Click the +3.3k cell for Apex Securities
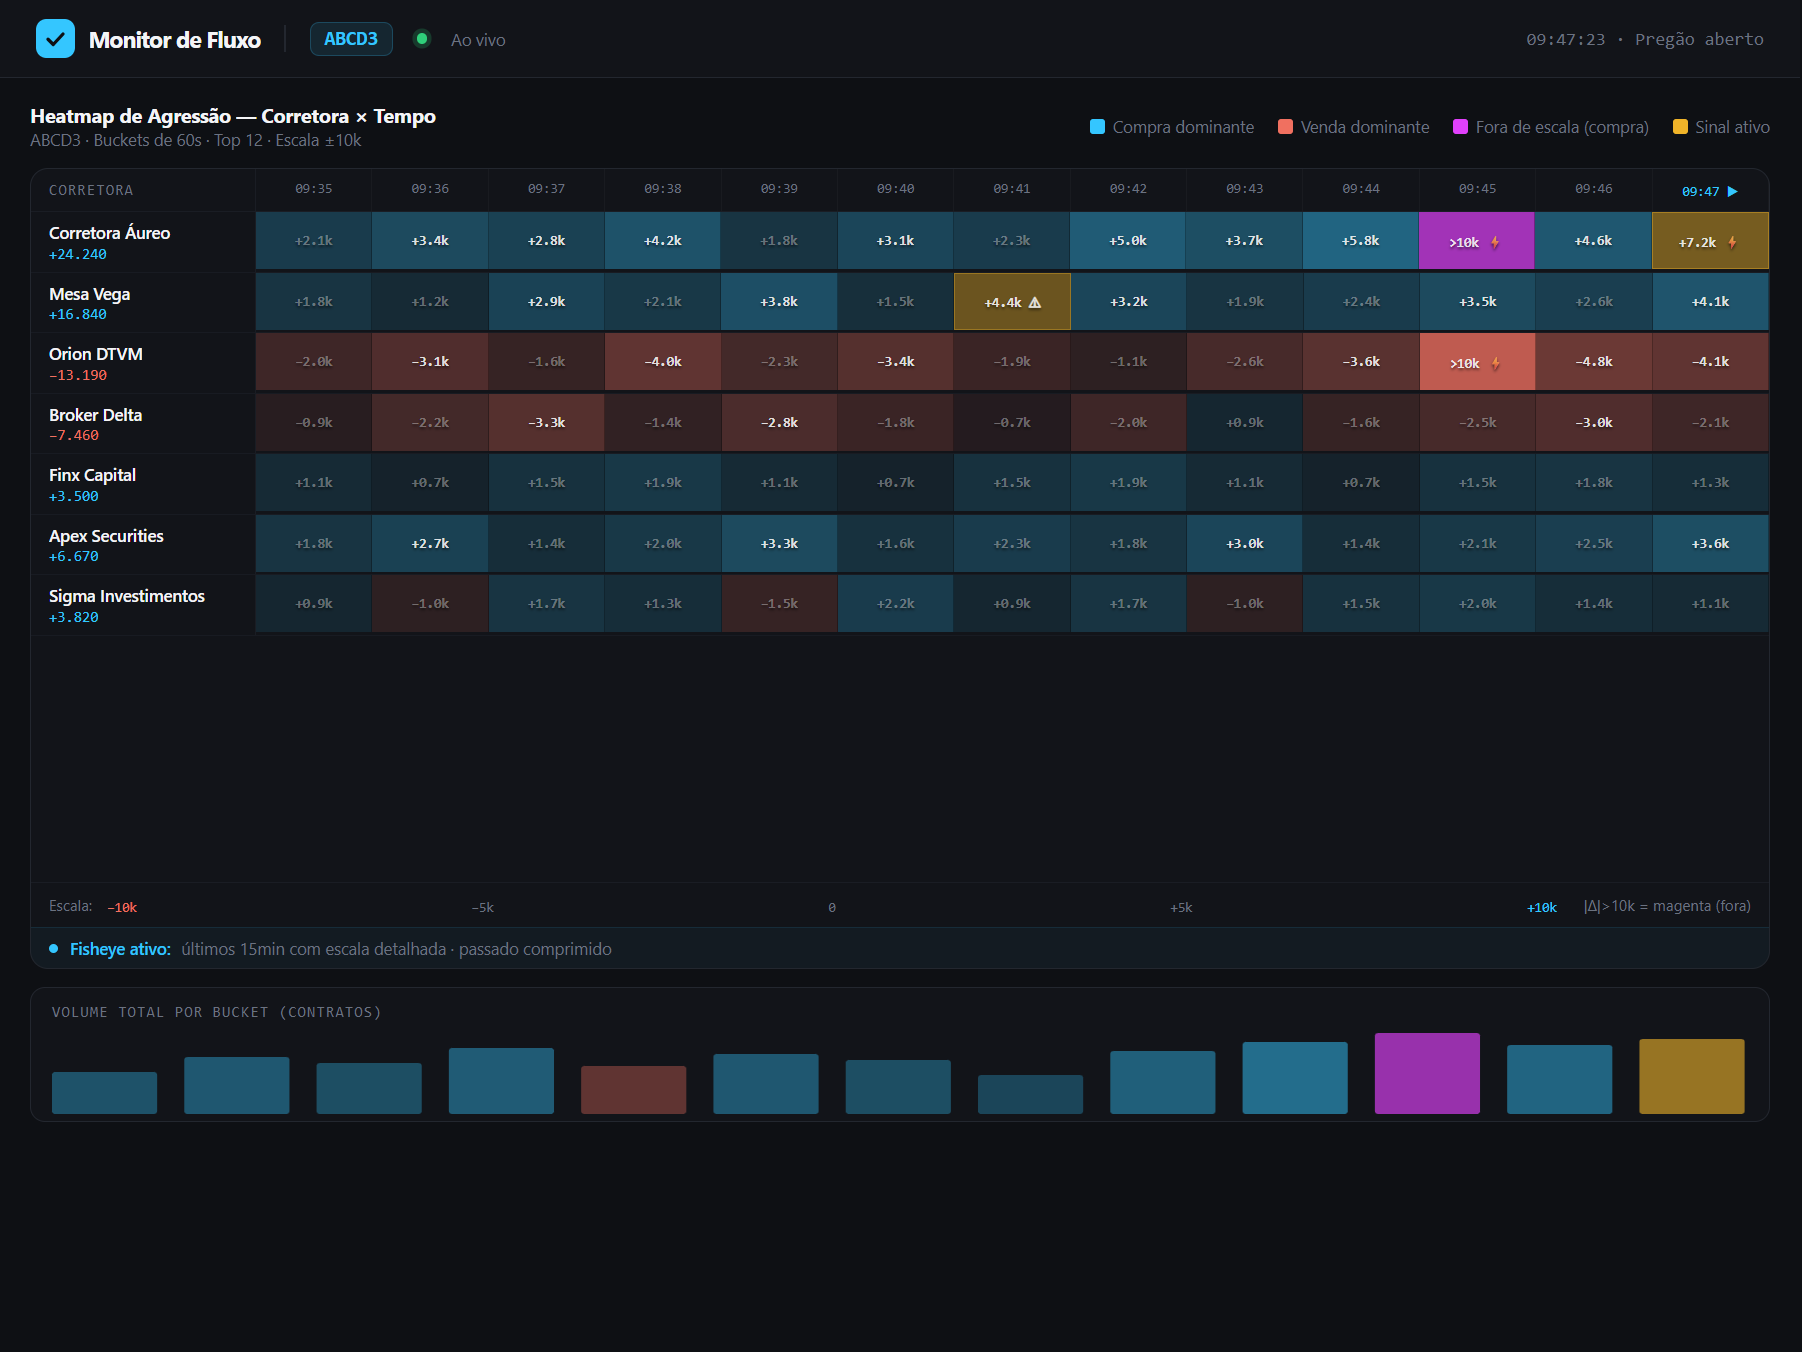Image resolution: width=1802 pixels, height=1352 pixels. click(x=779, y=543)
